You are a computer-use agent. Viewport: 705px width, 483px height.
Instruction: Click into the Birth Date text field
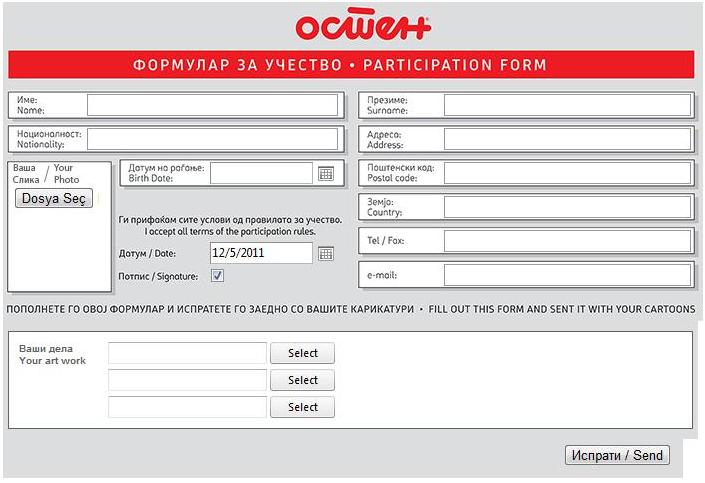coord(261,174)
